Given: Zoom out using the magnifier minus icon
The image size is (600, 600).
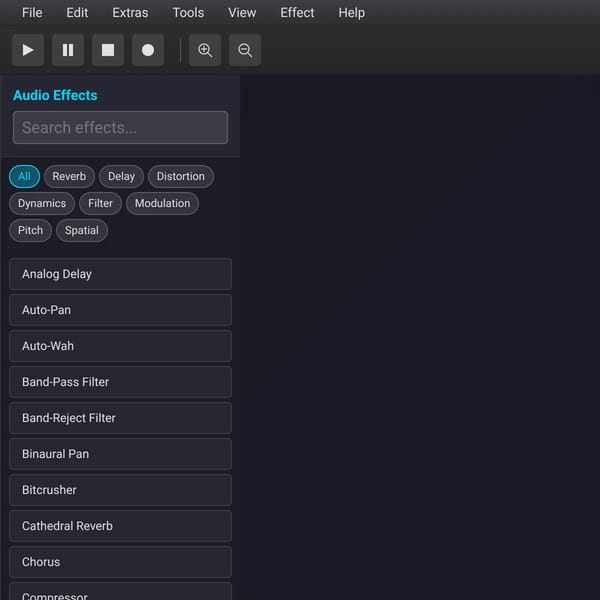Looking at the screenshot, I should click(x=245, y=50).
